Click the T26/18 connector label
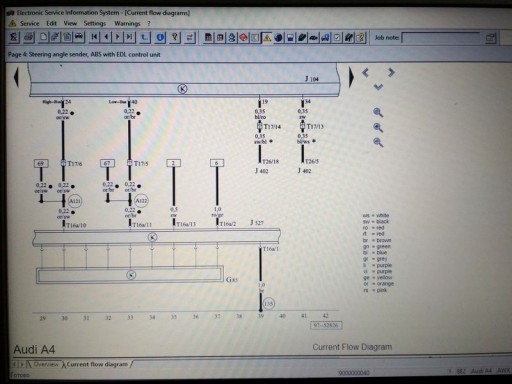 coord(270,162)
